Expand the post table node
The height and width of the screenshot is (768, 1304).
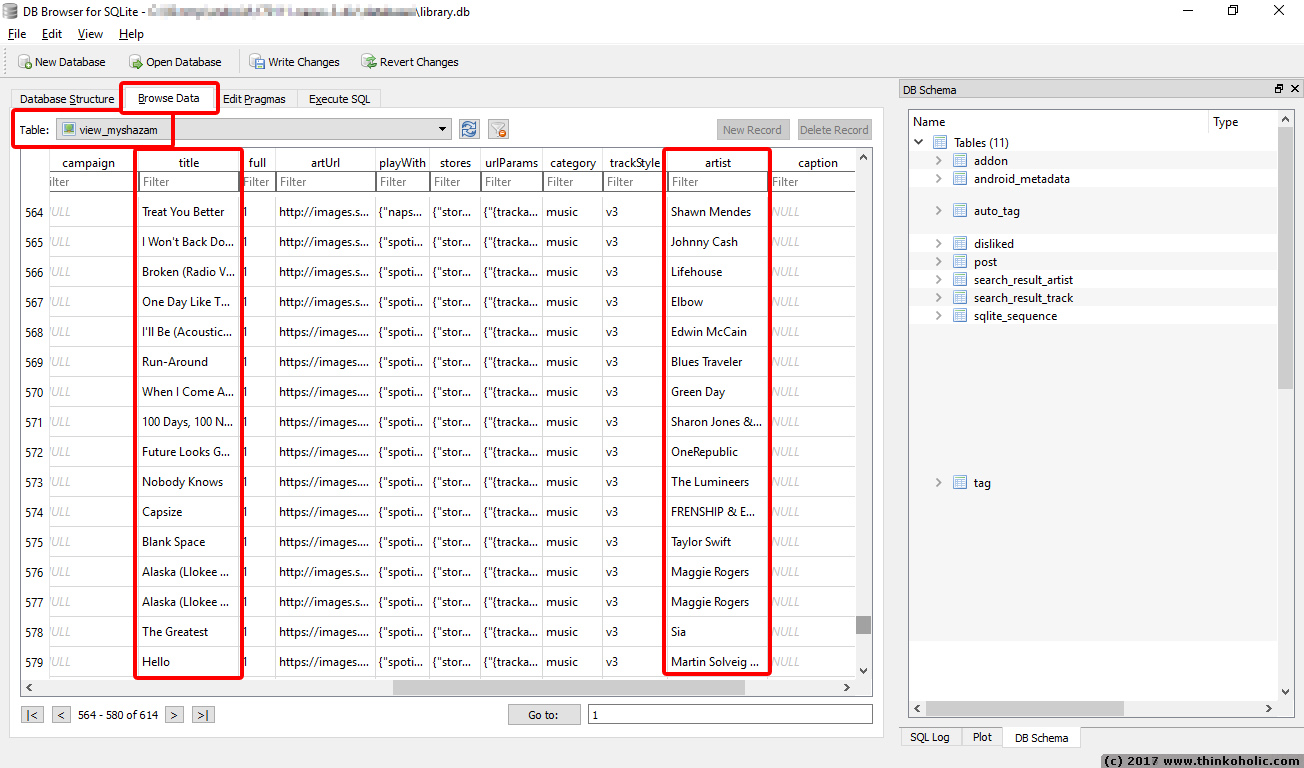pos(938,262)
